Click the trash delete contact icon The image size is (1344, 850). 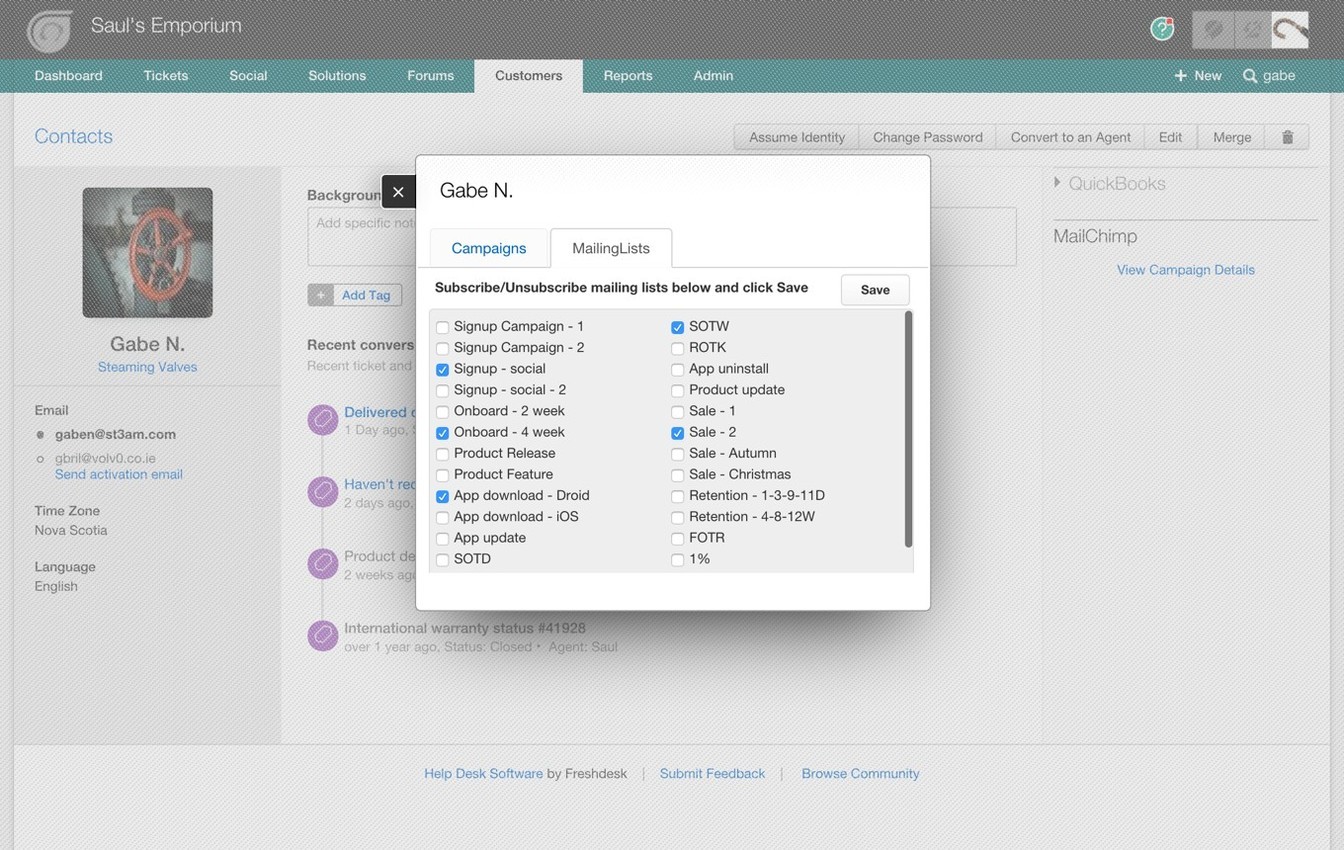pos(1287,137)
